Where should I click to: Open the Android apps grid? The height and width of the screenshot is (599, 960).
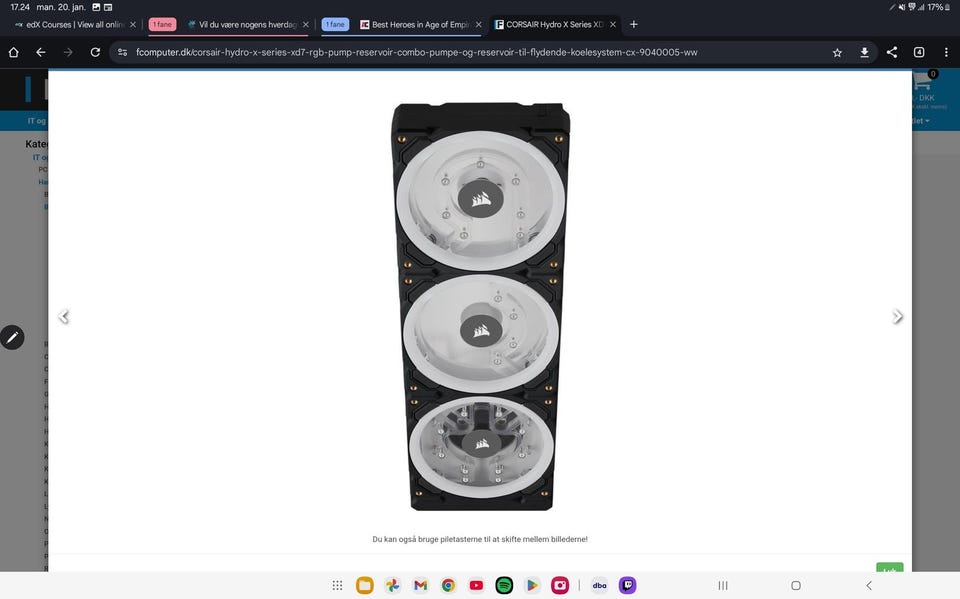[x=337, y=586]
